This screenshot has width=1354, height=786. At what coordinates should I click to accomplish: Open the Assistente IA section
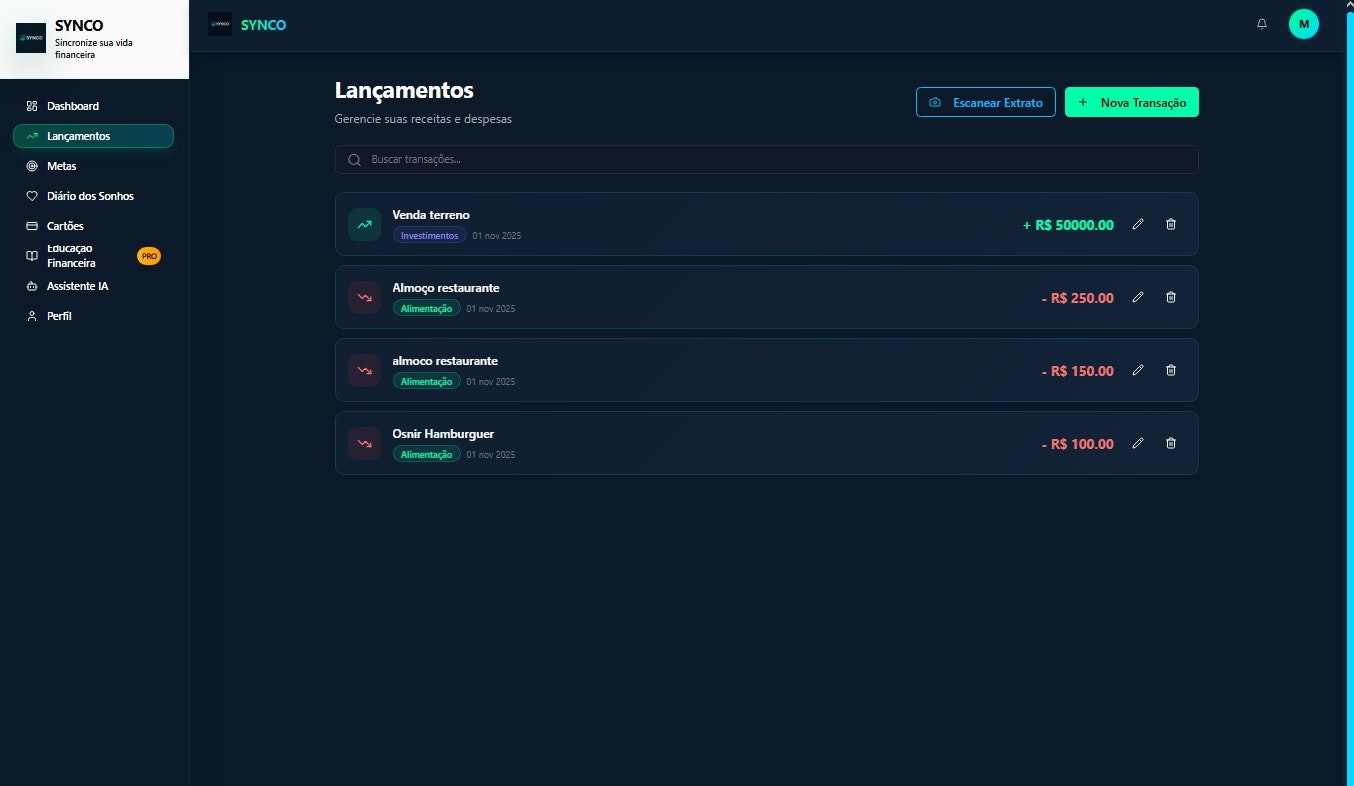[80, 286]
